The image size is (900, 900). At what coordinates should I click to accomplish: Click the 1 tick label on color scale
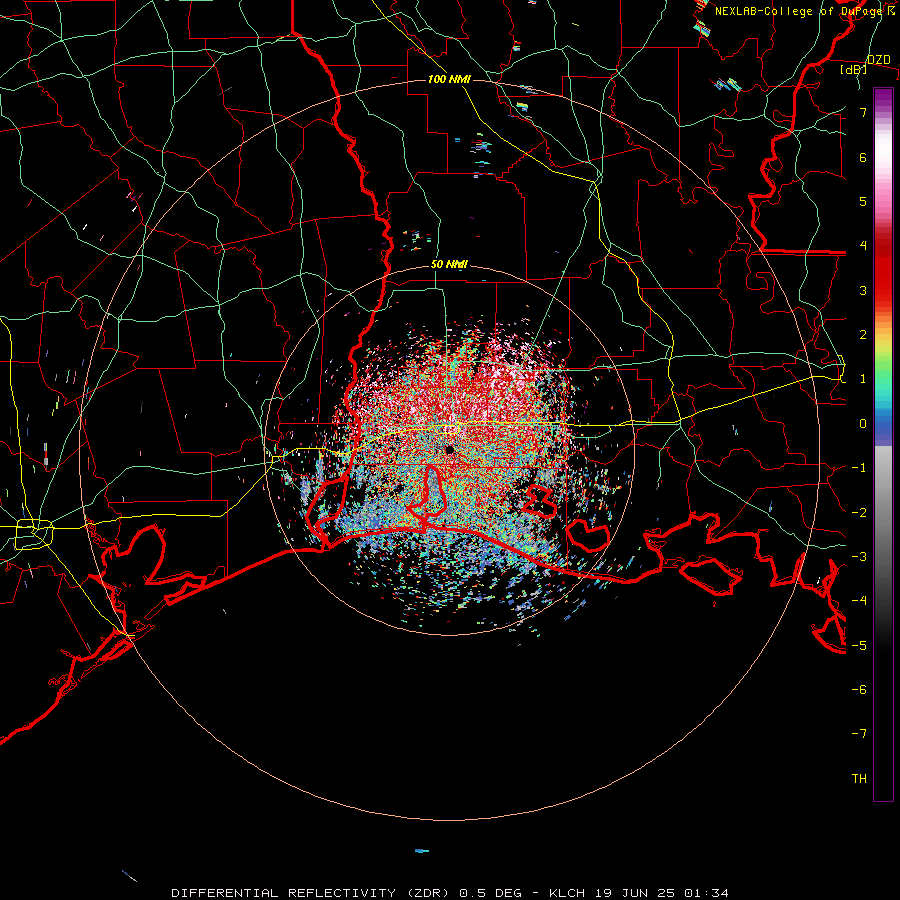pyautogui.click(x=863, y=379)
